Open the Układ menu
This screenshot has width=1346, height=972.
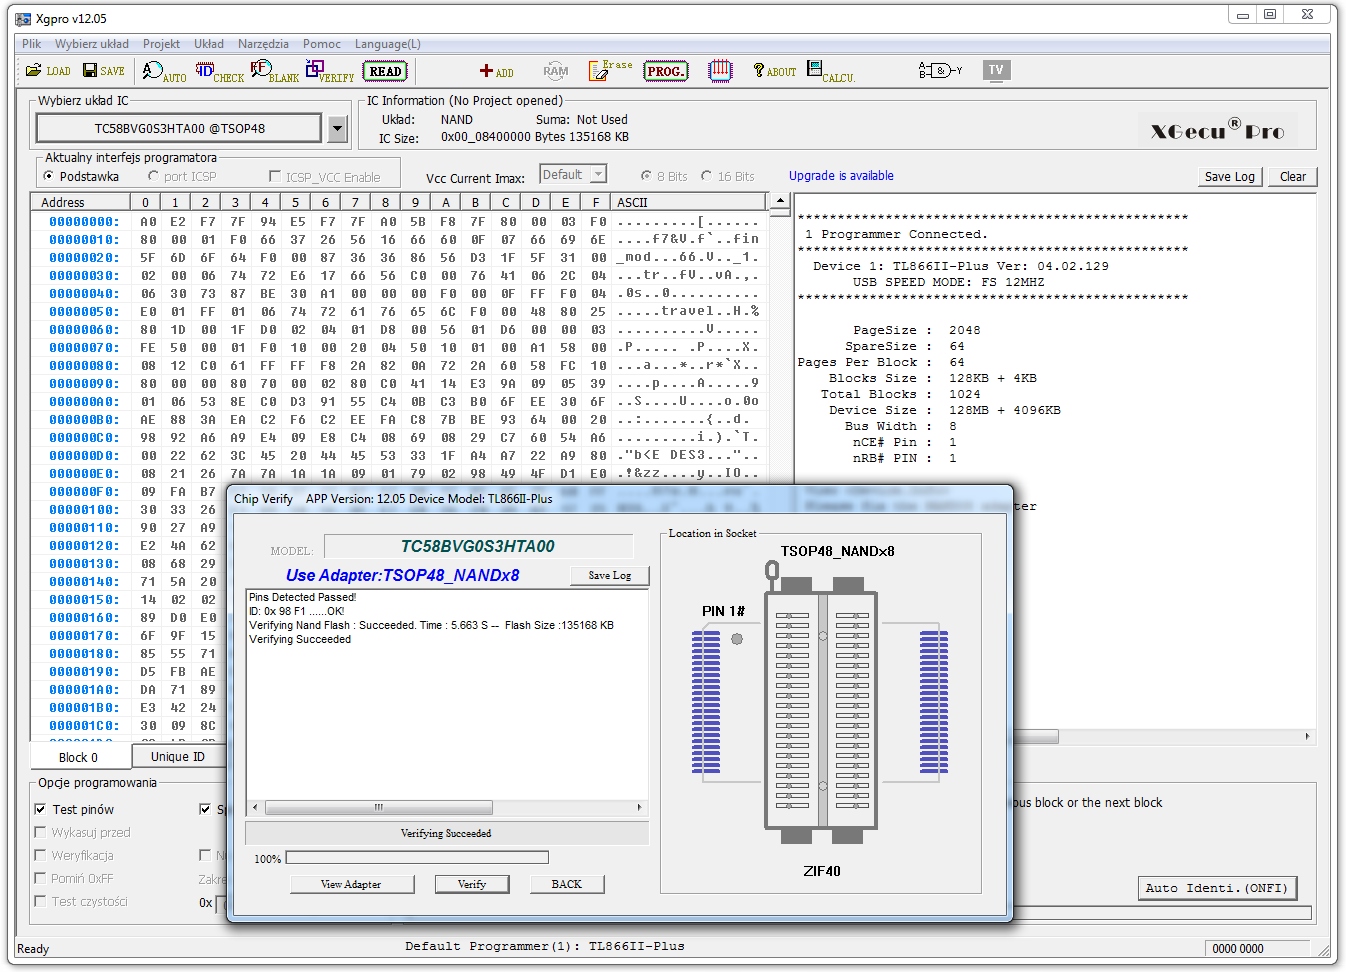(x=209, y=44)
